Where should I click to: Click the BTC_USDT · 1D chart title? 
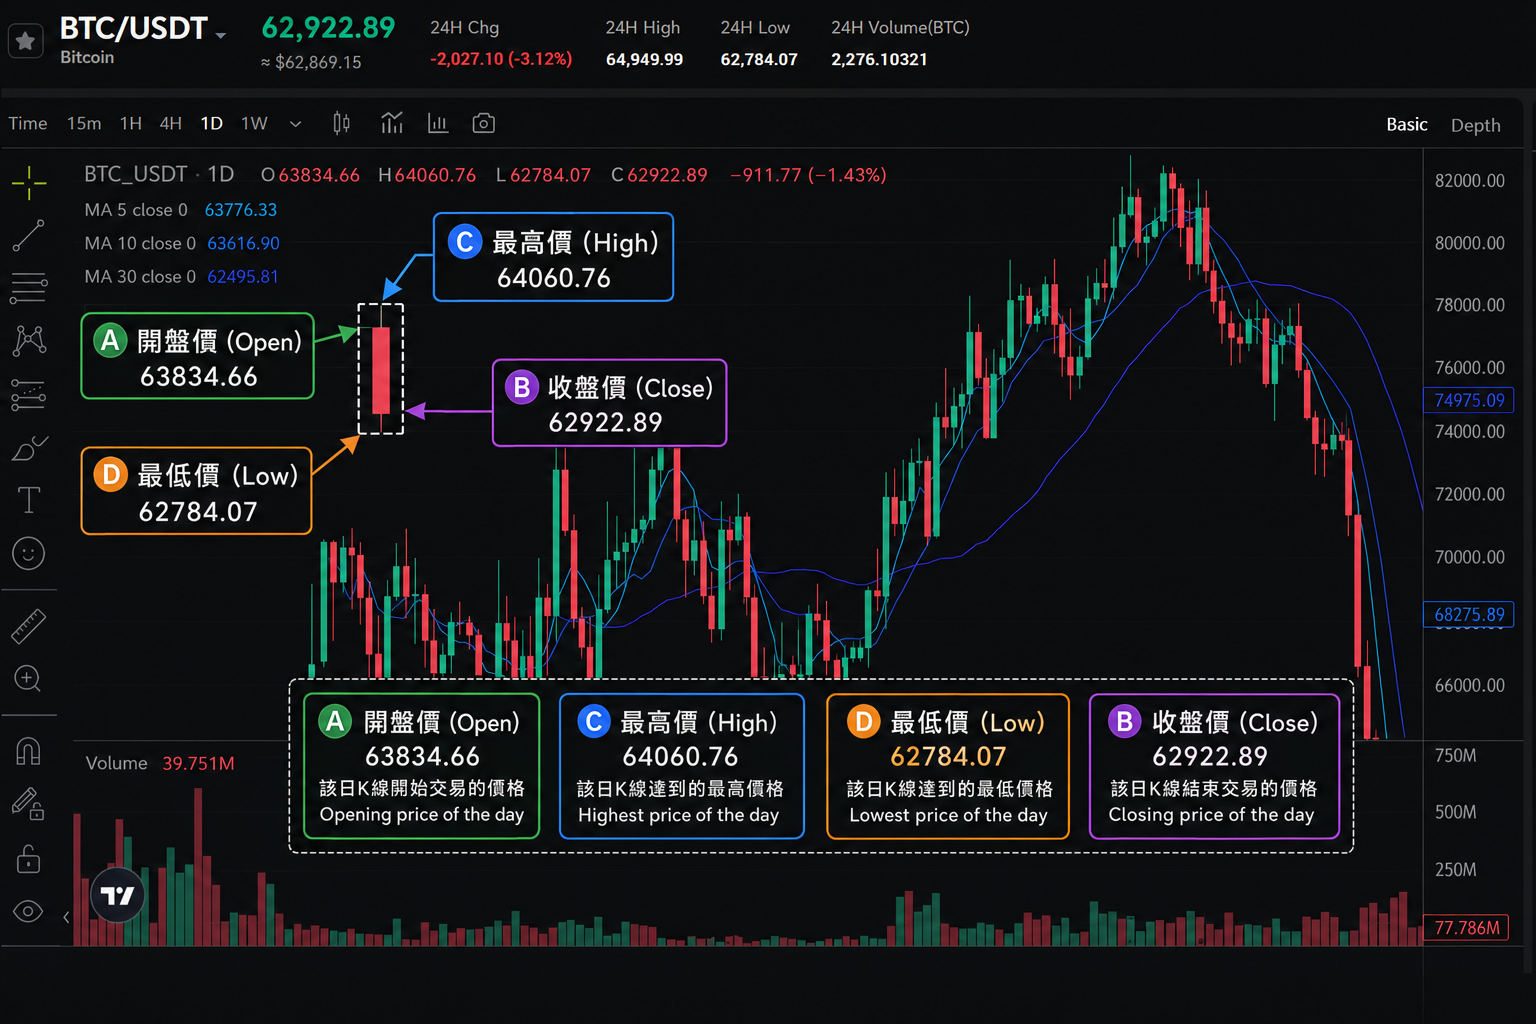click(159, 174)
